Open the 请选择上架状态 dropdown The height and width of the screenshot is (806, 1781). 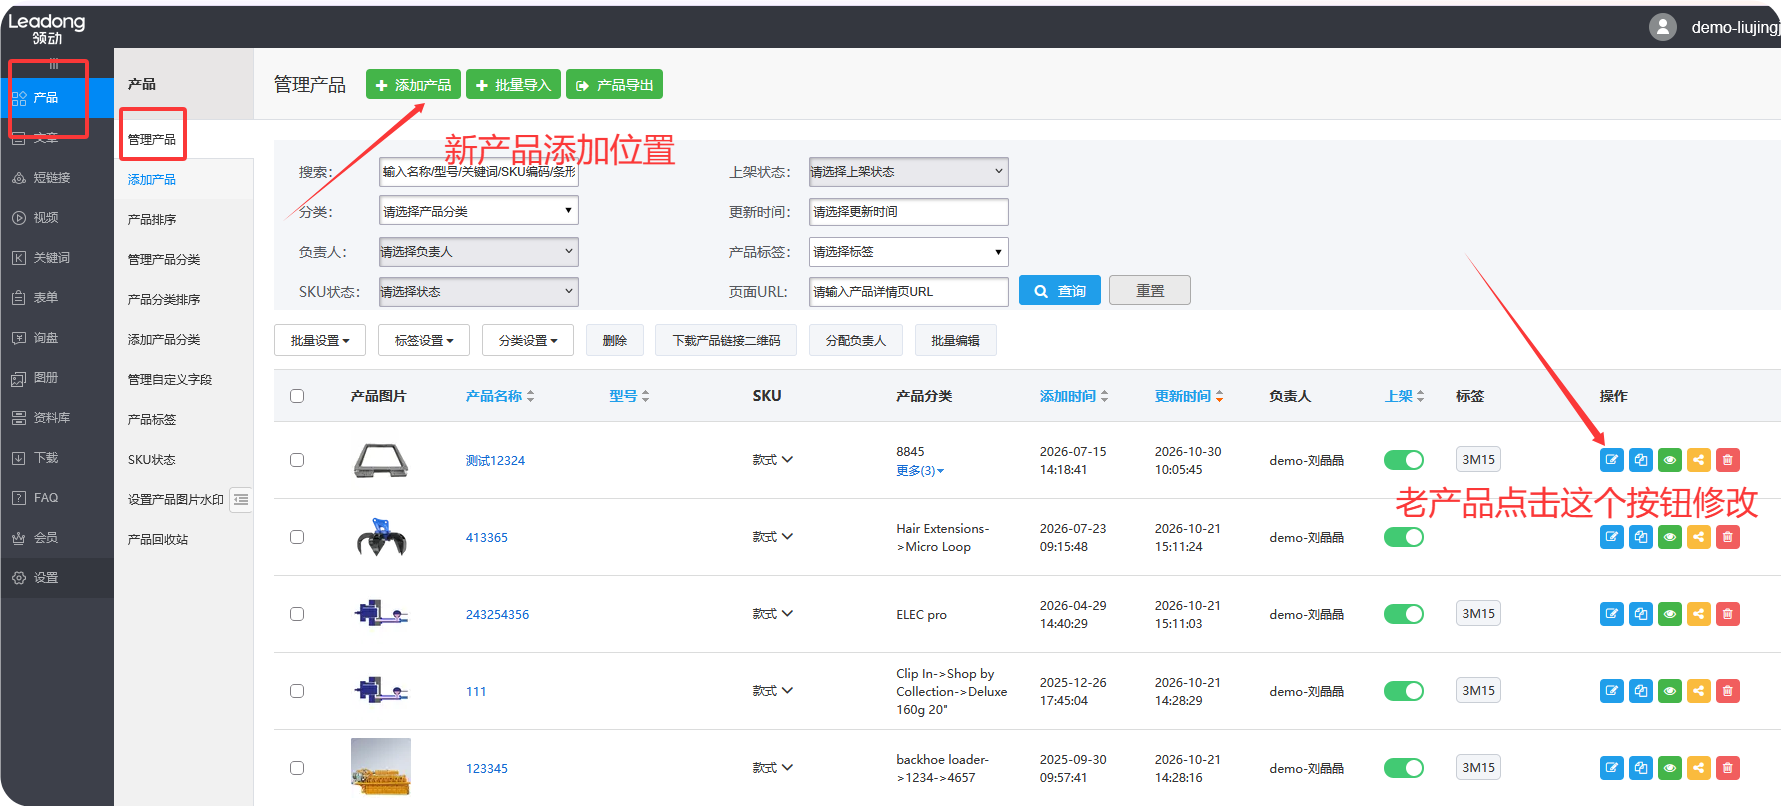(x=908, y=172)
